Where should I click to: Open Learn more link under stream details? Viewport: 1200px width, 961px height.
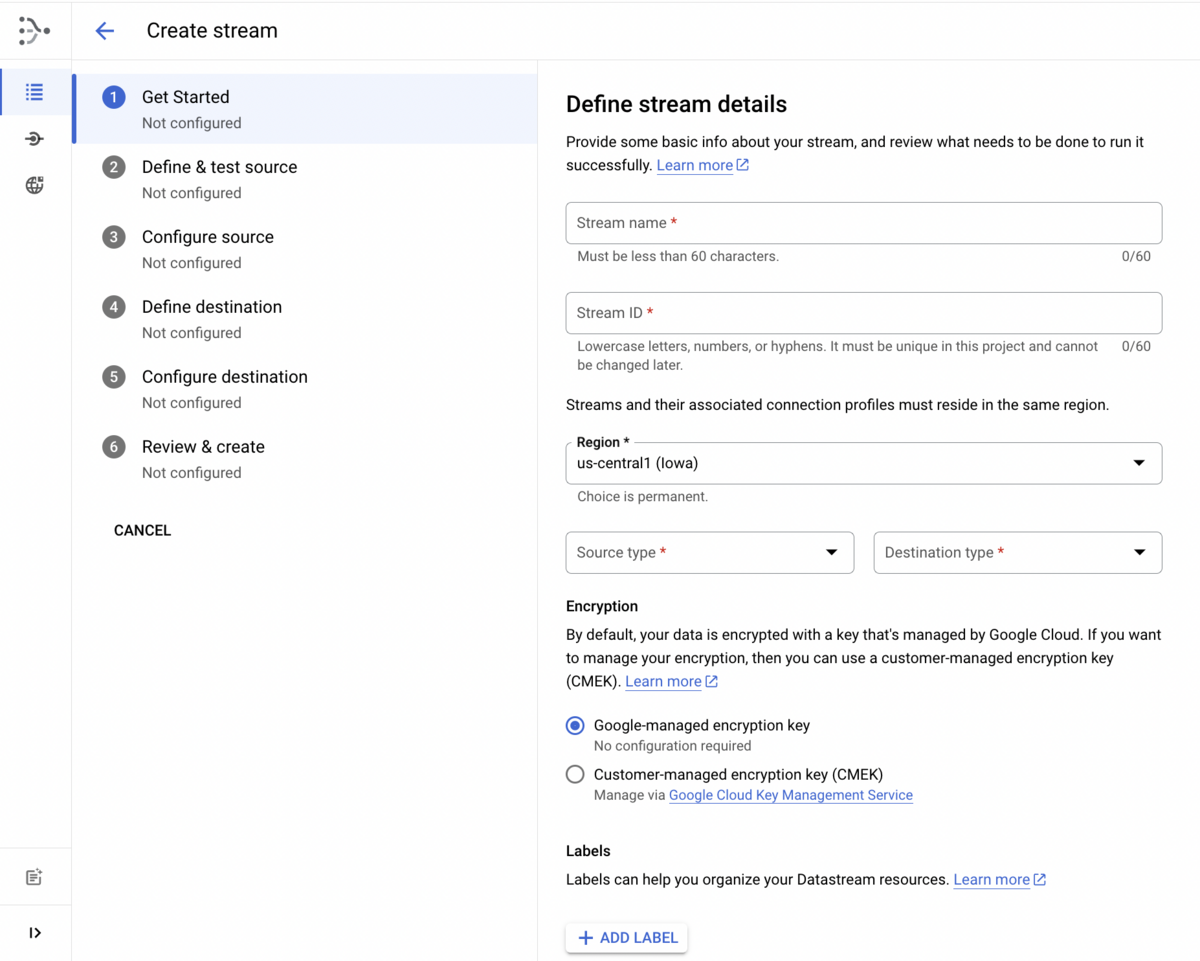(x=702, y=165)
